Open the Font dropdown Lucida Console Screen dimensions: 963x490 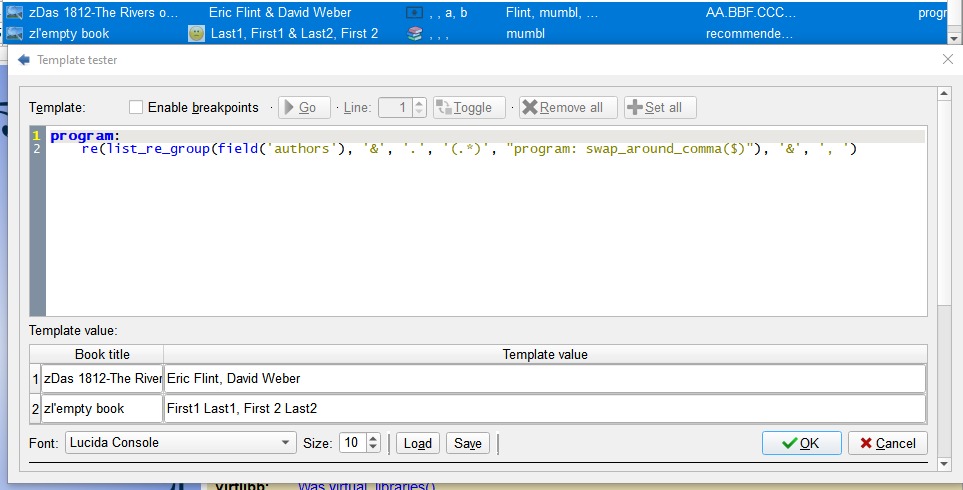click(181, 443)
